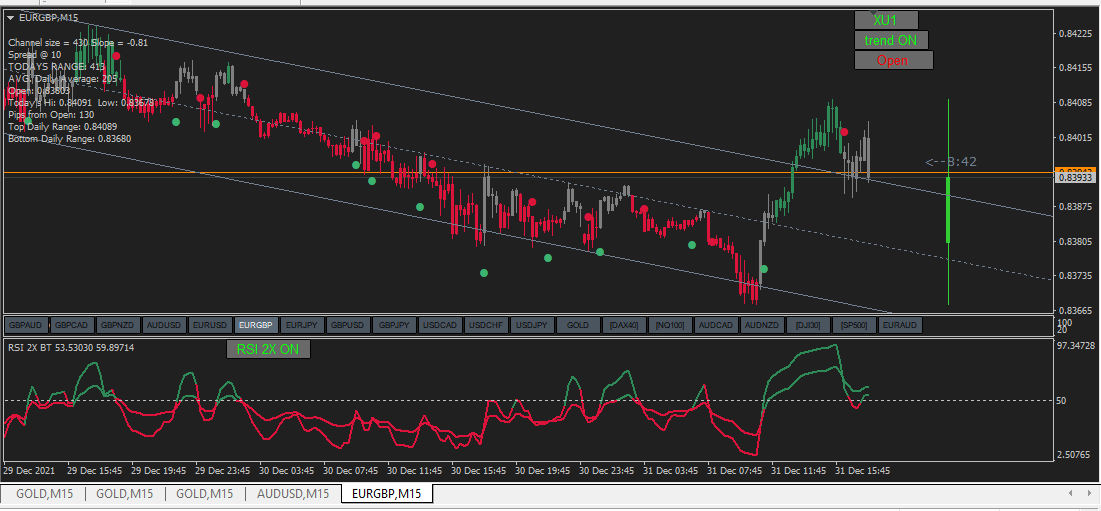This screenshot has width=1101, height=511.
Task: Switch chart to EURAUD symbol
Action: click(x=900, y=325)
